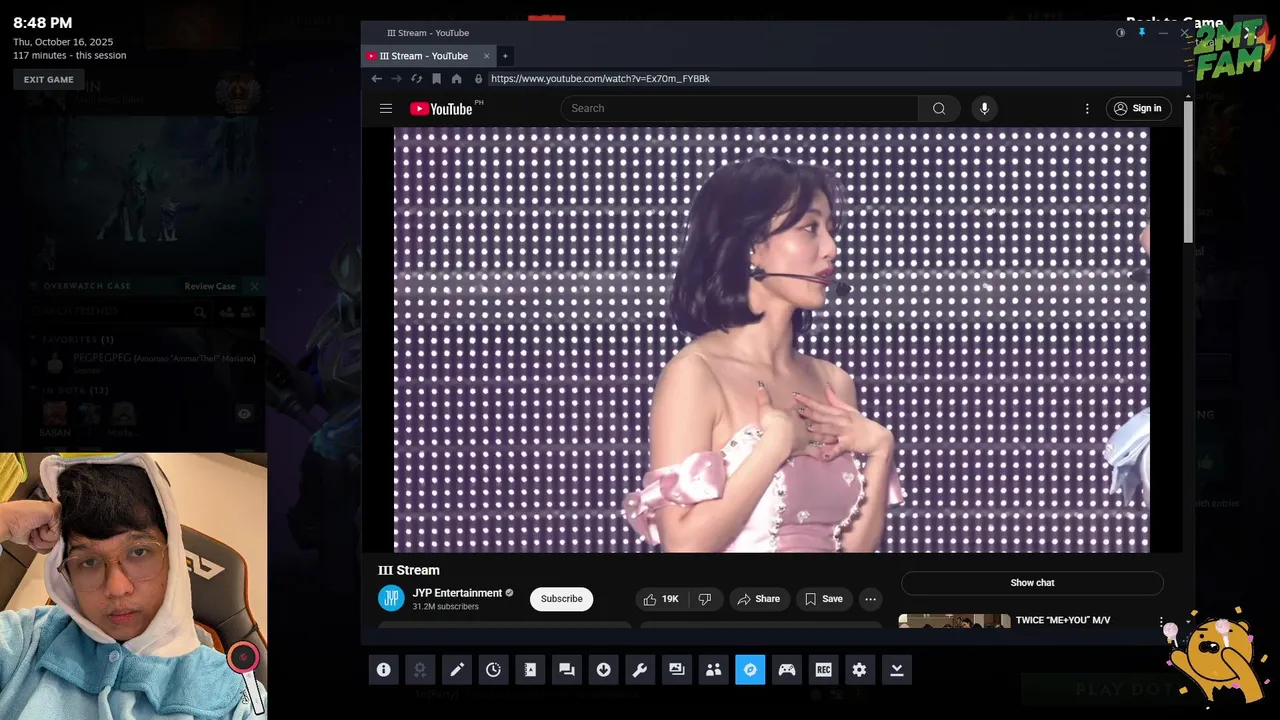The image size is (1280, 720).
Task: Open the wrench tools icon
Action: pyautogui.click(x=640, y=670)
